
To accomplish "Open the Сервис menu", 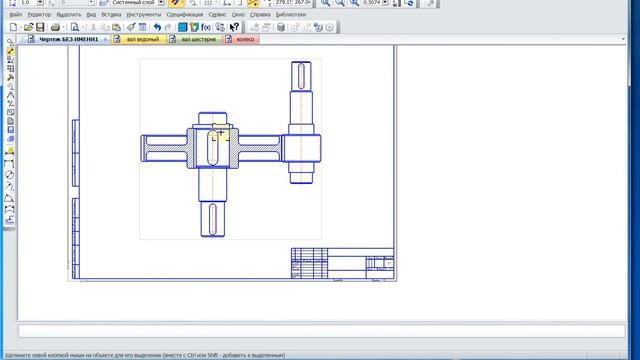I will pyautogui.click(x=217, y=14).
